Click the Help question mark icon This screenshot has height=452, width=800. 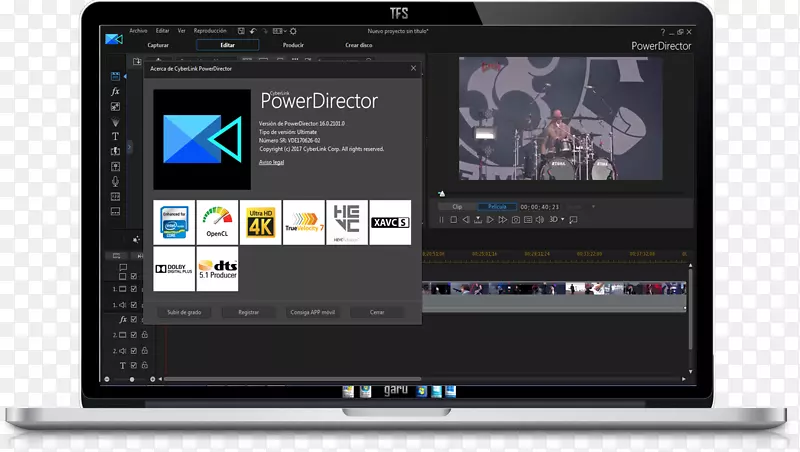663,32
